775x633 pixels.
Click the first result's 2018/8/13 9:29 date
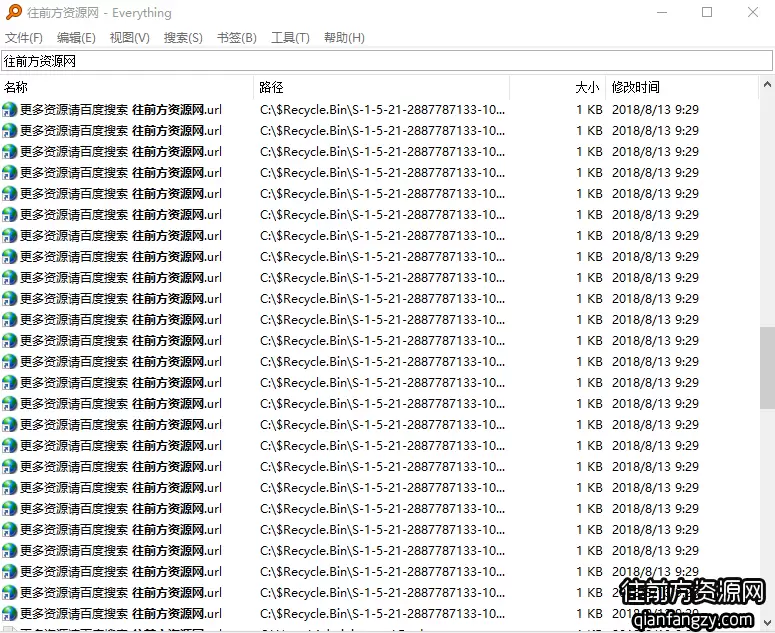click(655, 110)
